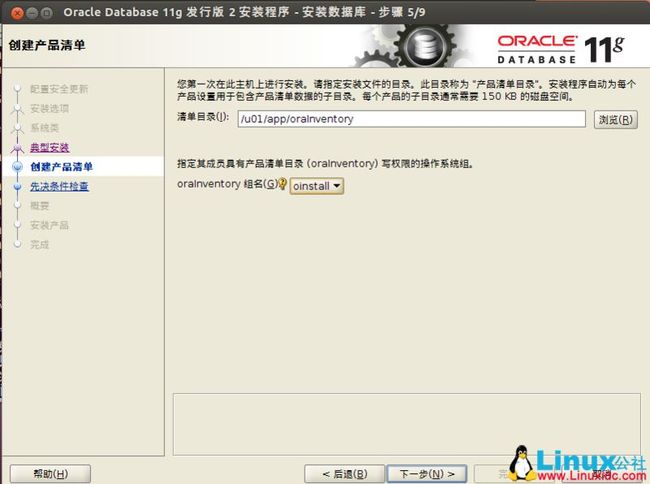Go back with the 后退(B) button
This screenshot has height=484, width=650.
[x=345, y=474]
